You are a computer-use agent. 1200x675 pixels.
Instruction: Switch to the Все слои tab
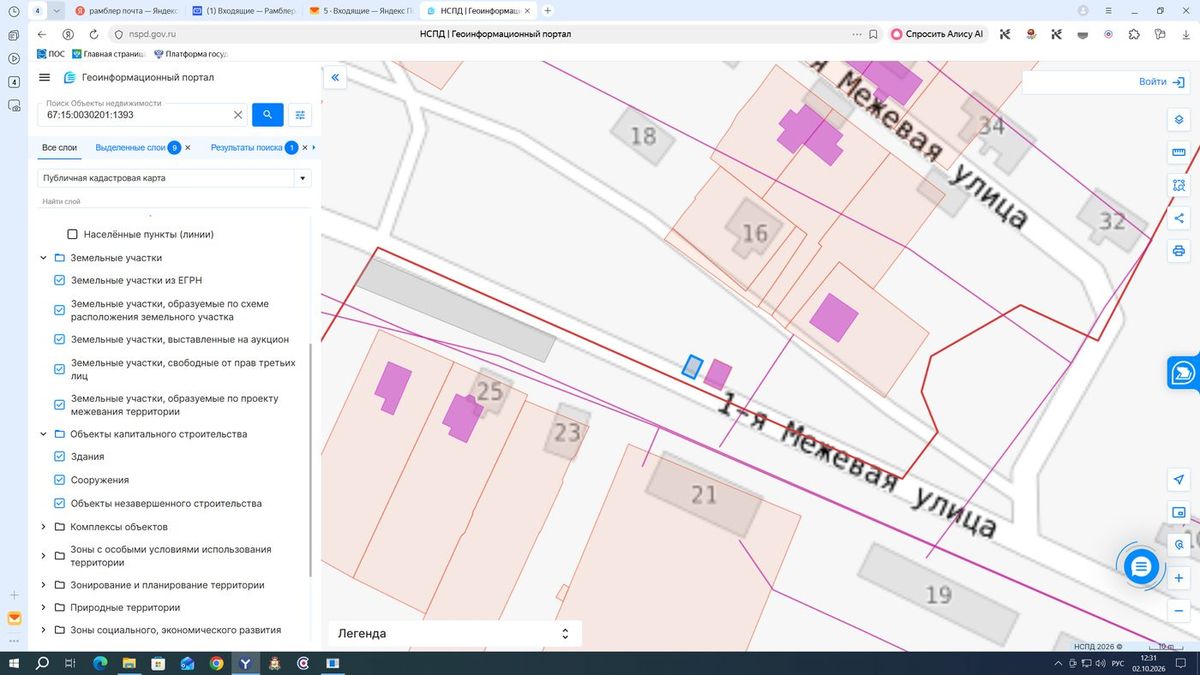[59, 148]
